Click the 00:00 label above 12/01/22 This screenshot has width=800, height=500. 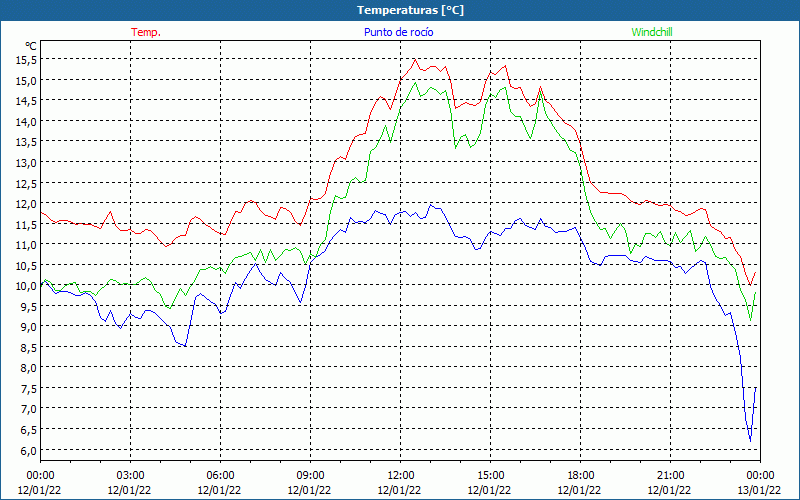pos(40,476)
